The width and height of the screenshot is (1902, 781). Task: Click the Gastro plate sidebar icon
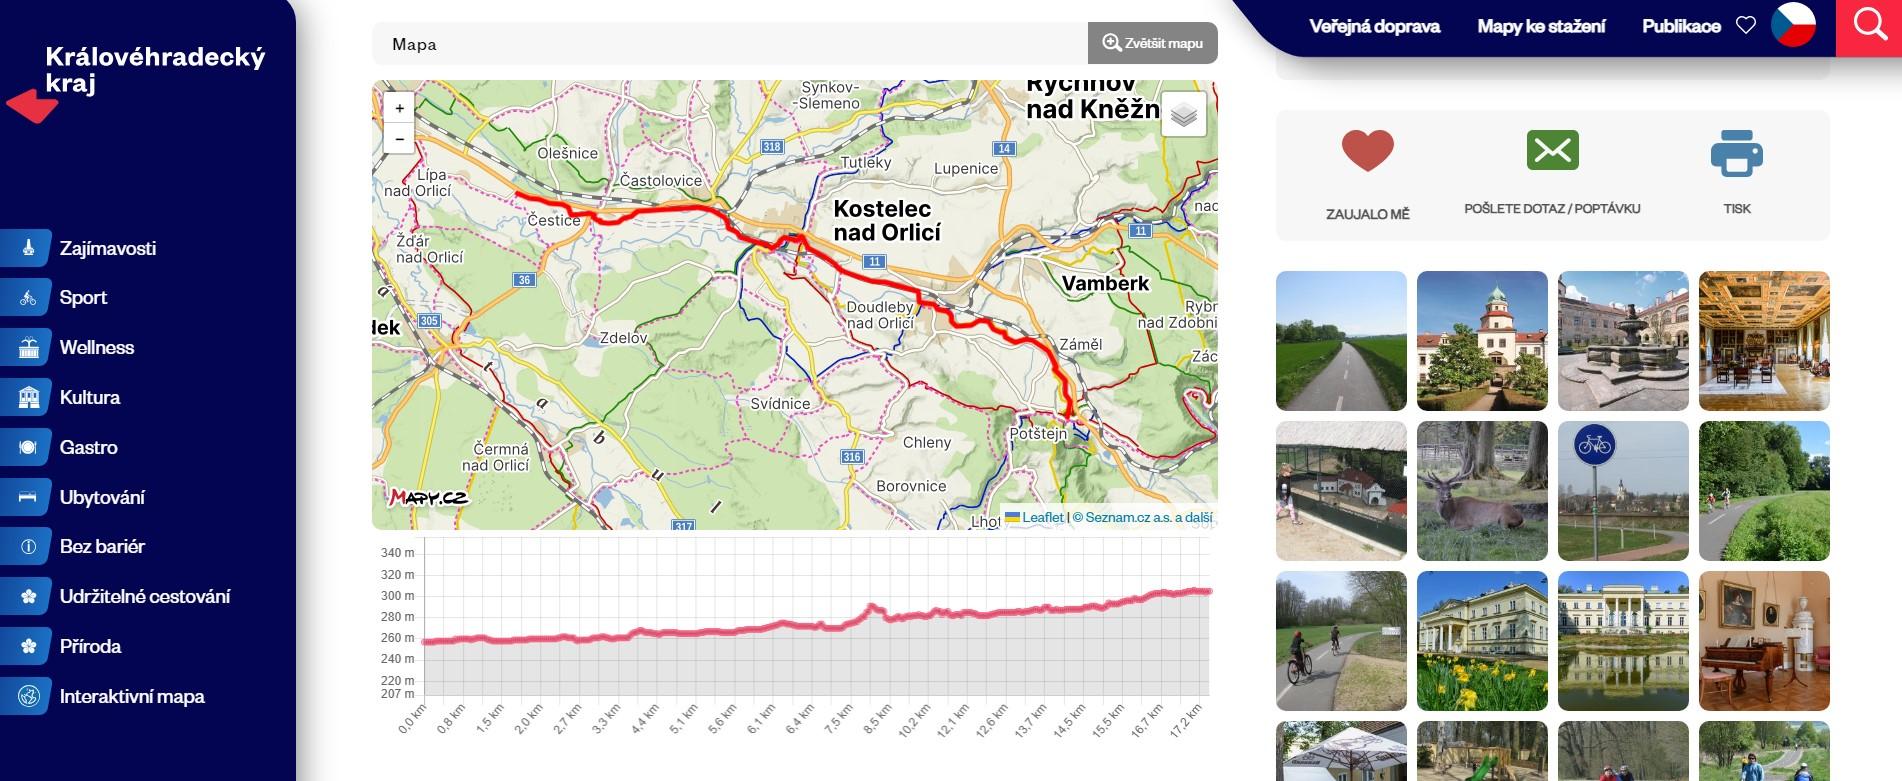(27, 447)
